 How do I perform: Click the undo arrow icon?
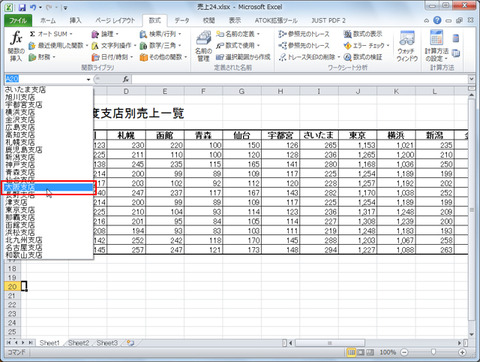33,7
